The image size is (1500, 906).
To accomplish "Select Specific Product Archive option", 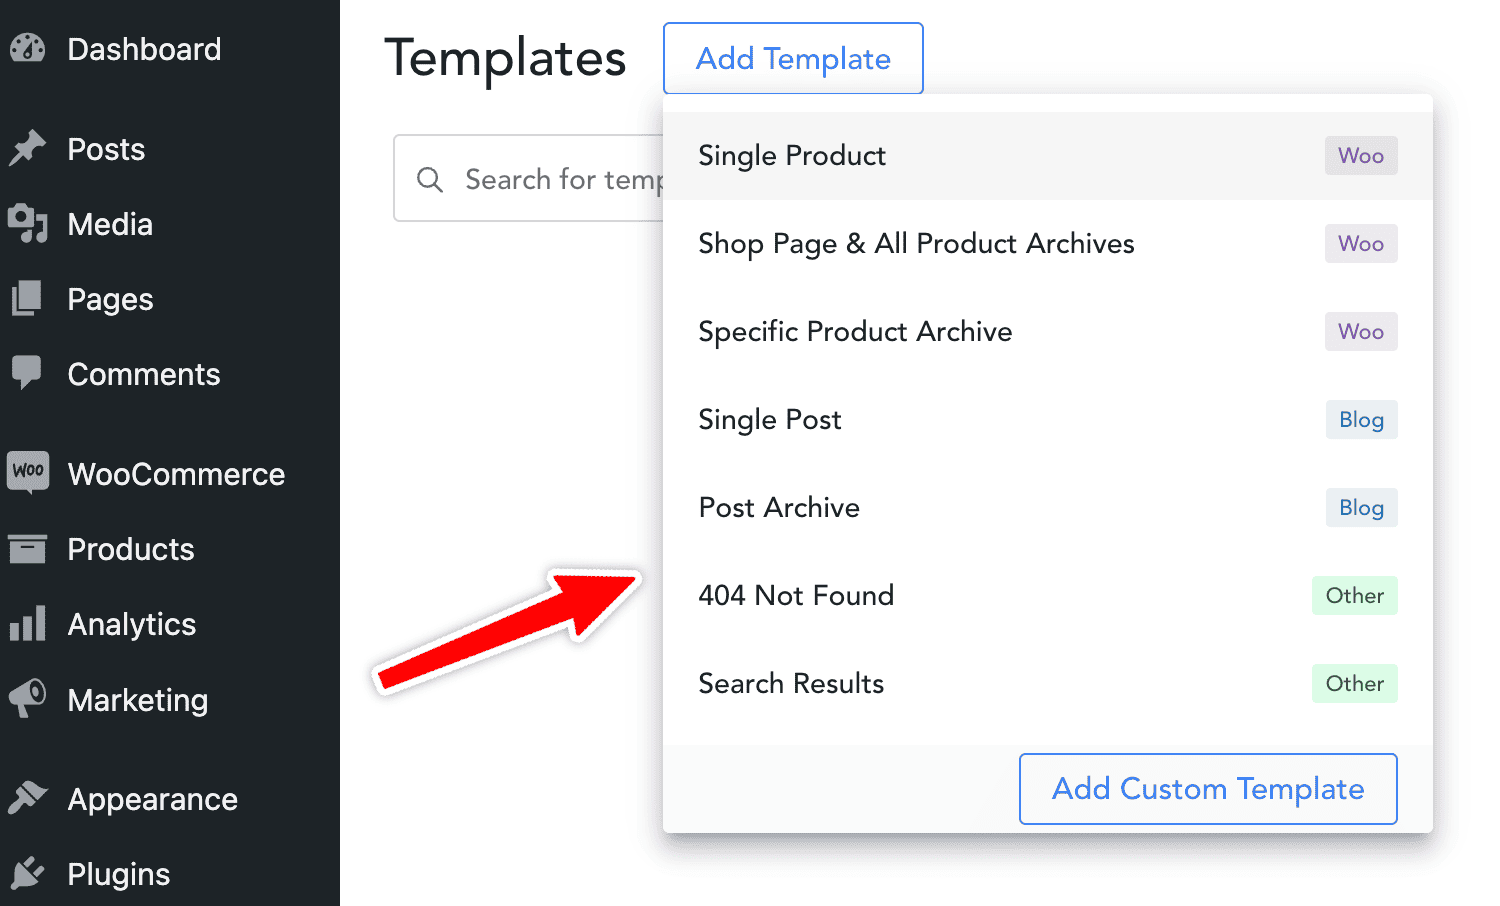I will tap(1048, 332).
